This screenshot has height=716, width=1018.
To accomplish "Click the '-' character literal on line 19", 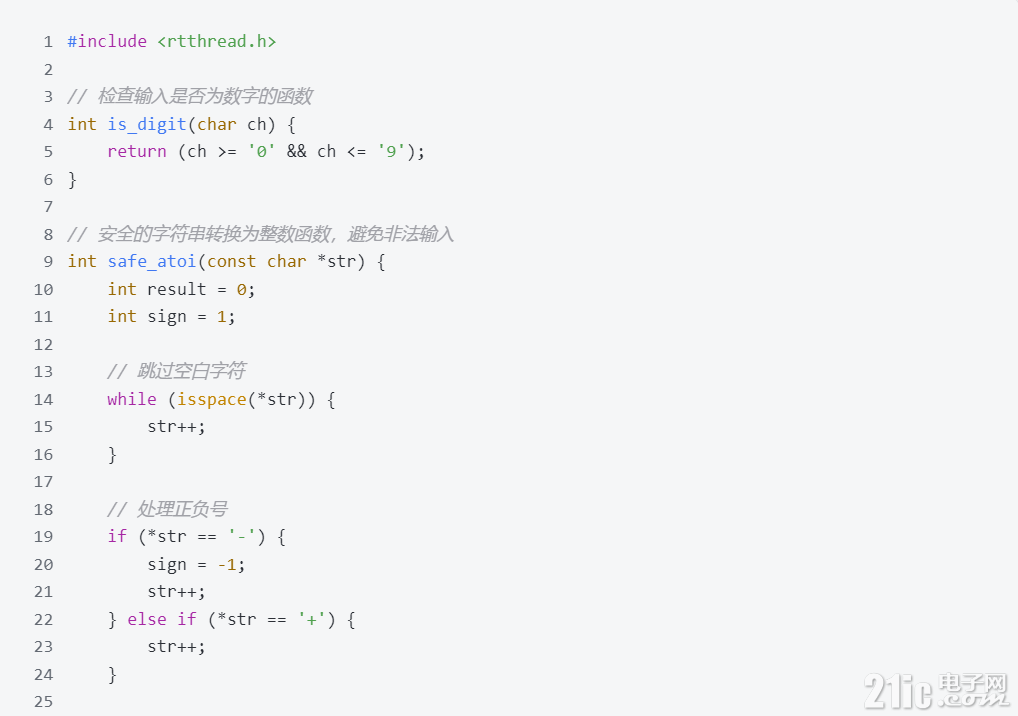I will click(242, 536).
